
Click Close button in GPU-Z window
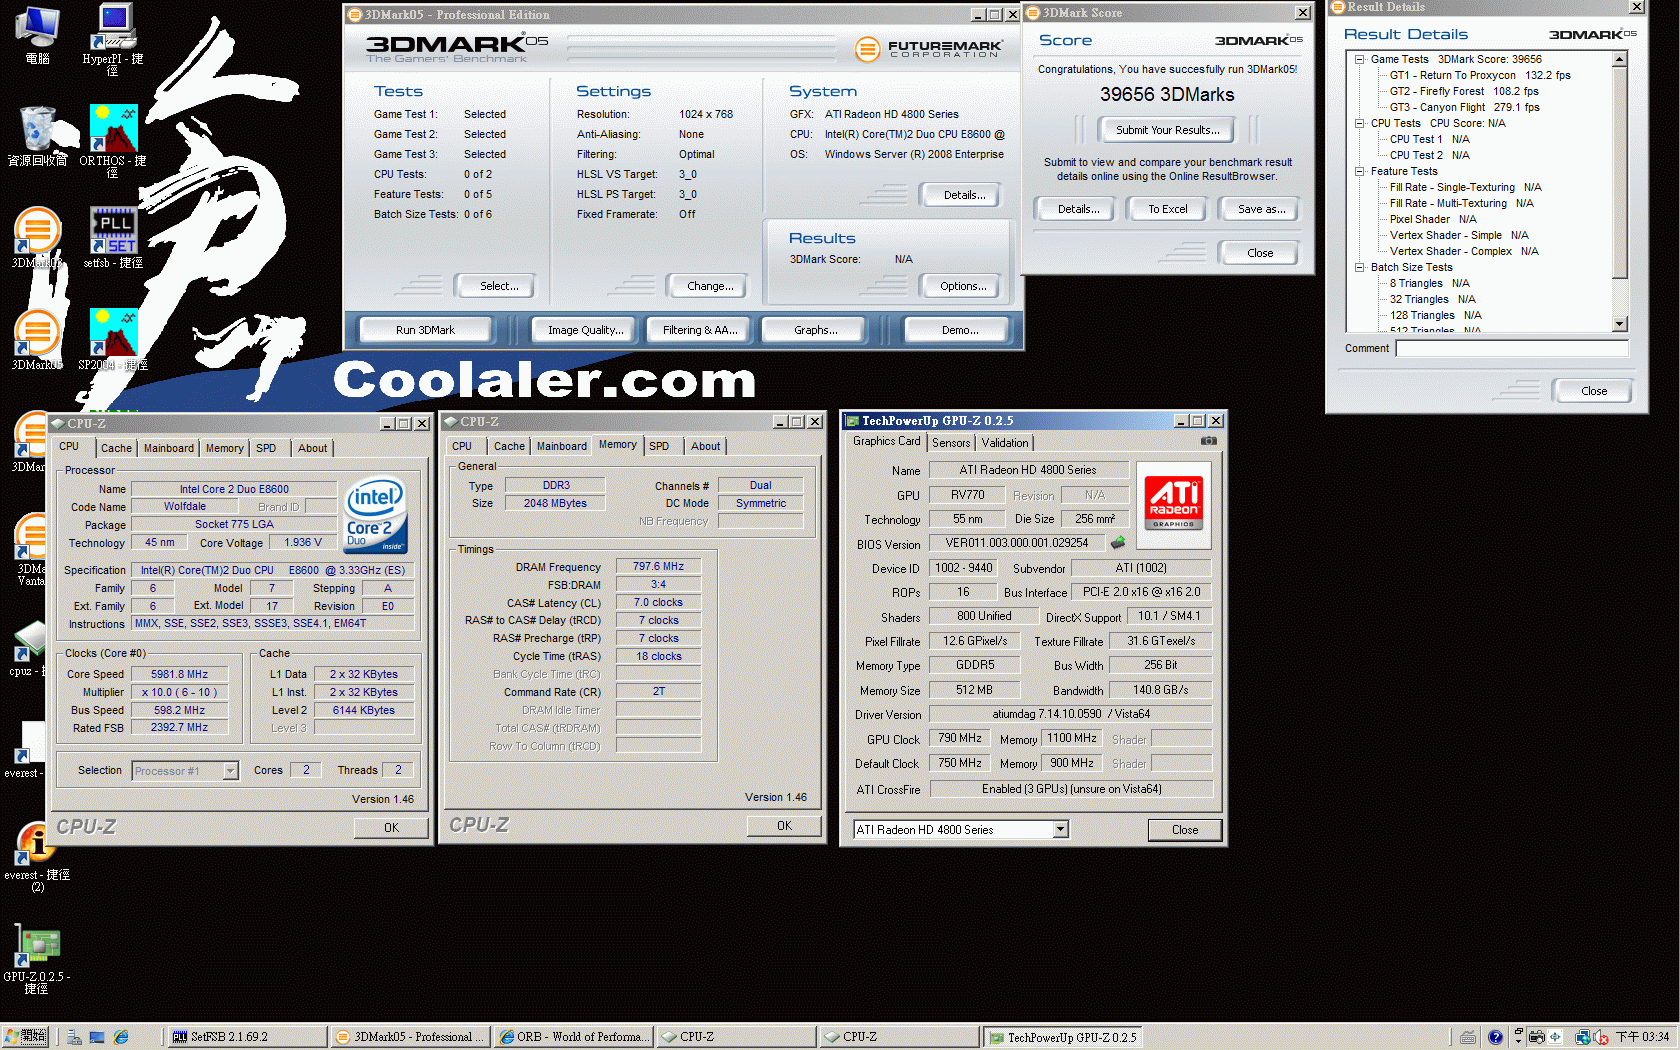click(x=1184, y=830)
